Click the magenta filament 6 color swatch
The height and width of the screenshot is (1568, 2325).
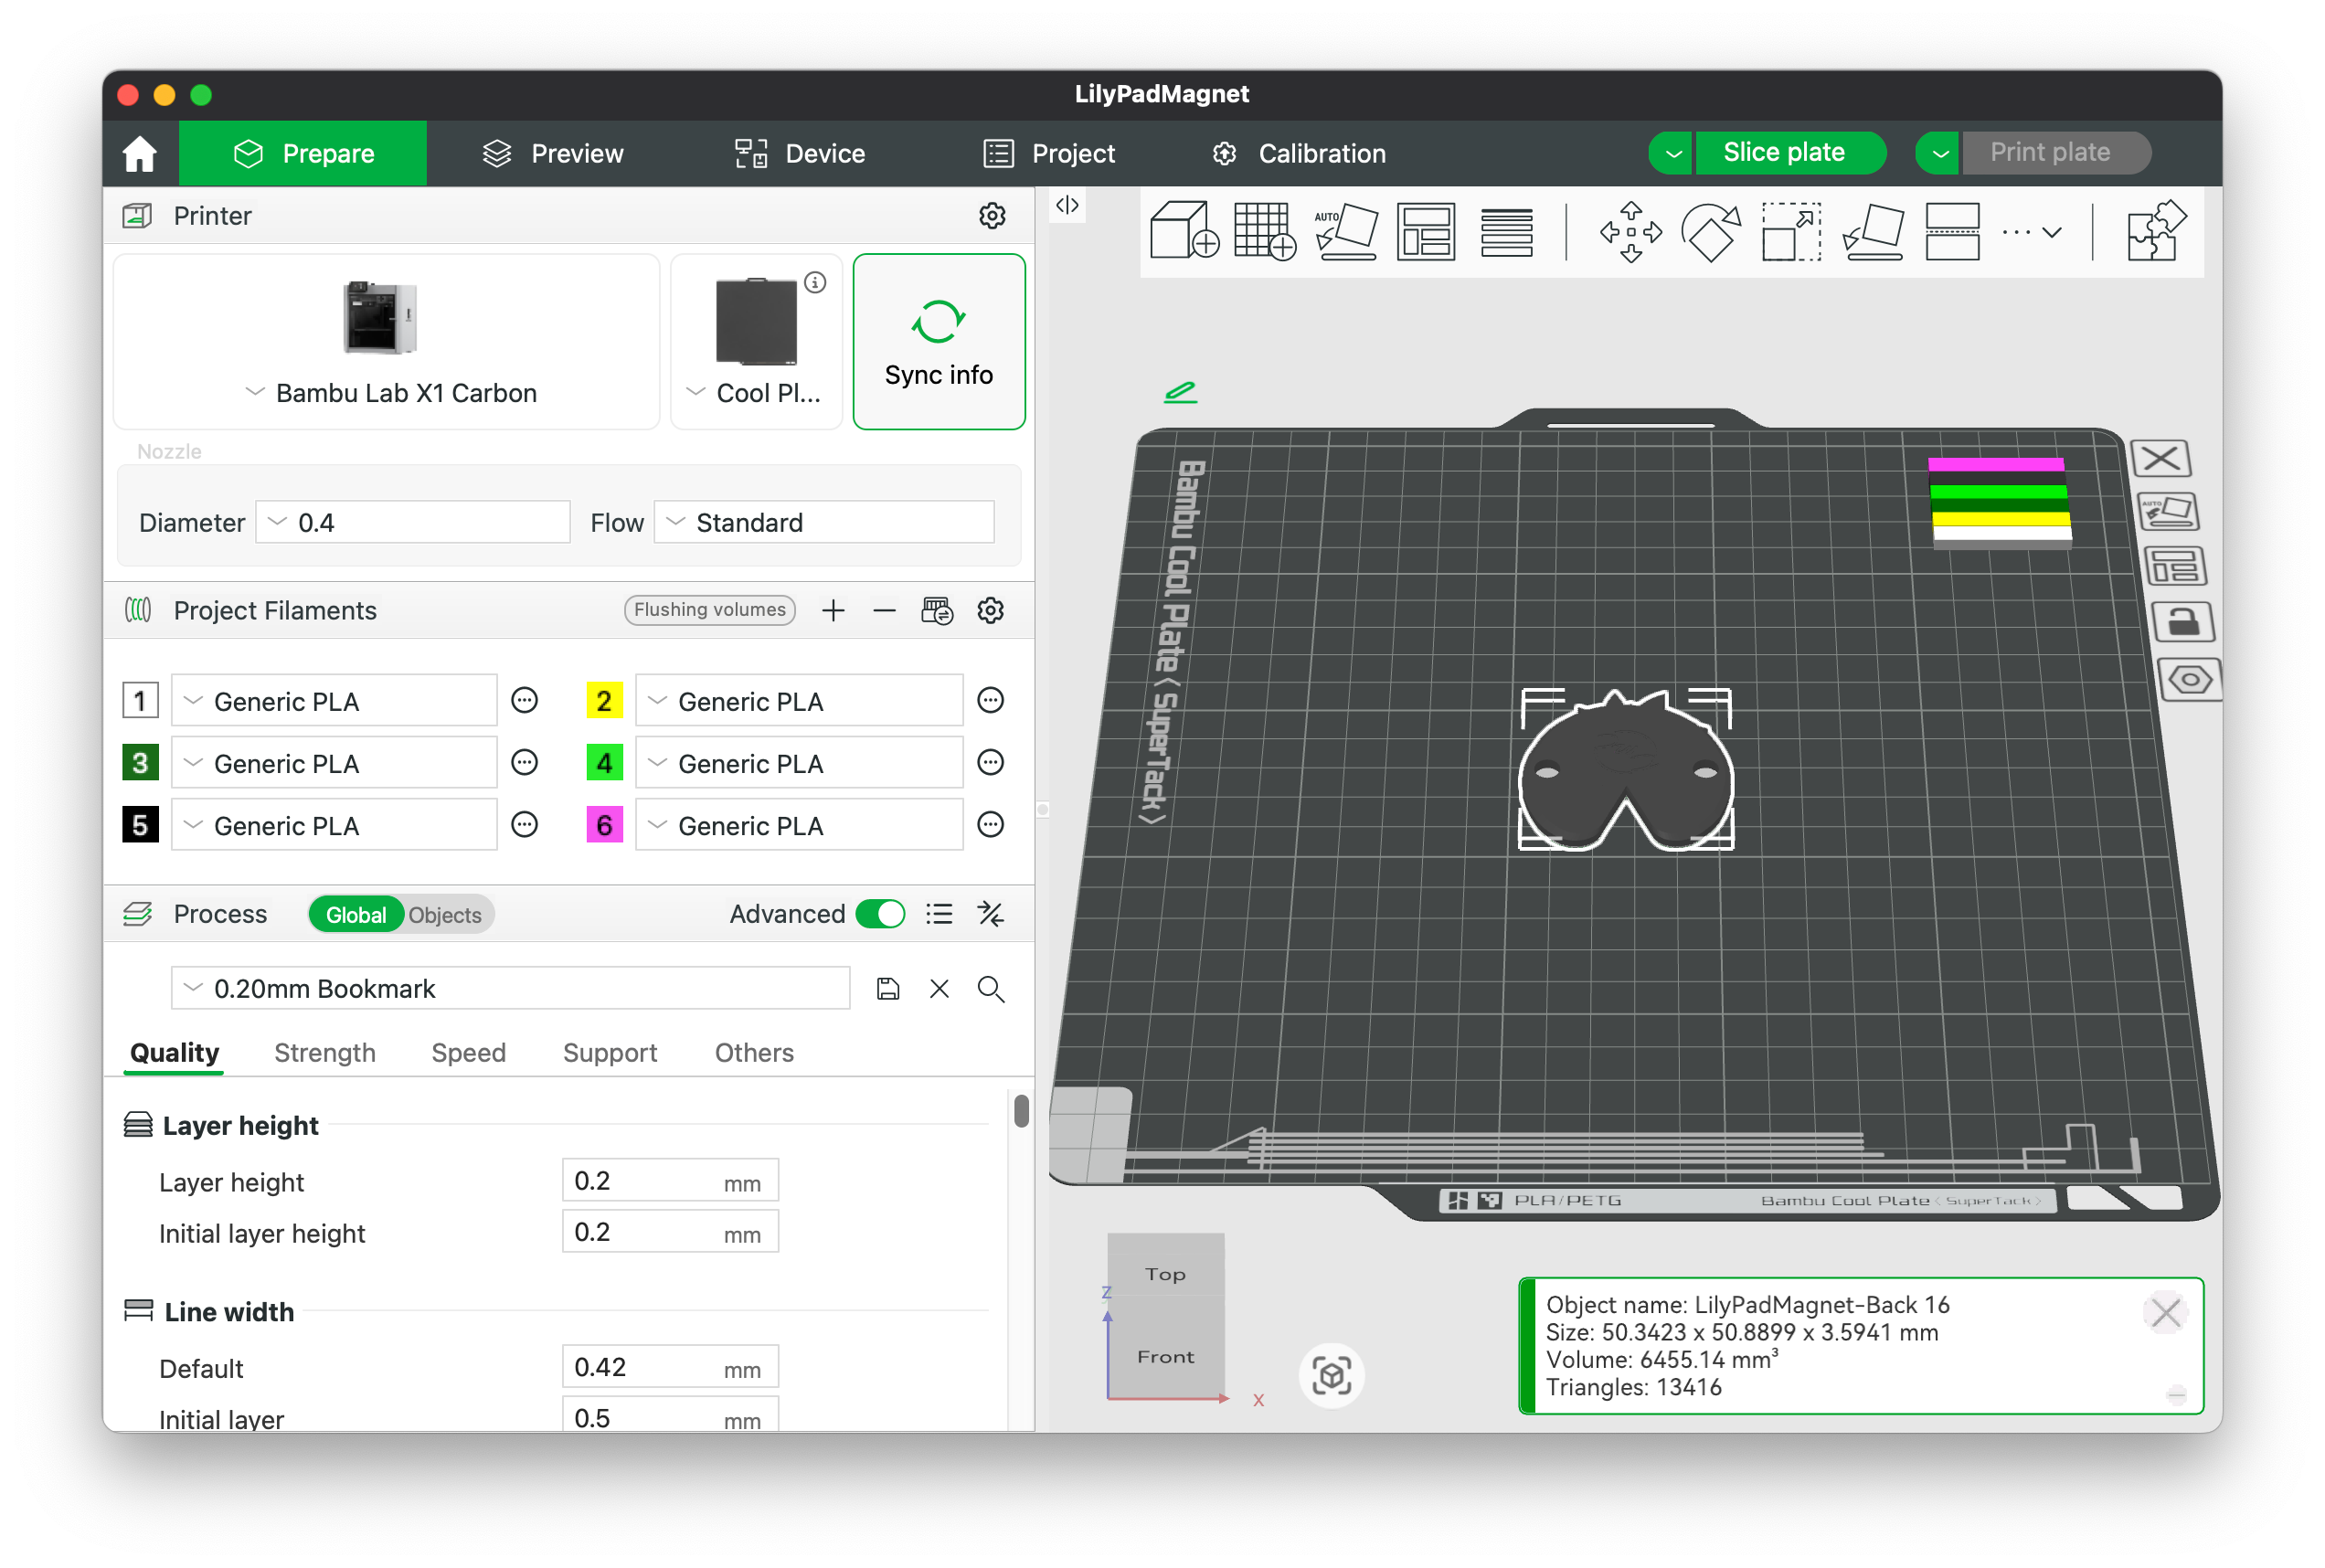tap(604, 825)
